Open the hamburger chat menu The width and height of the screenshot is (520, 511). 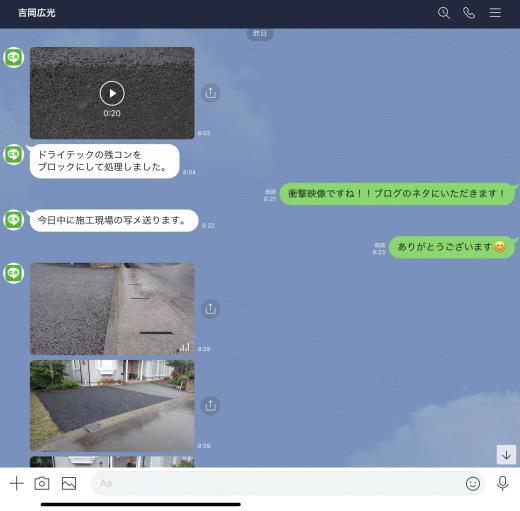coord(495,13)
